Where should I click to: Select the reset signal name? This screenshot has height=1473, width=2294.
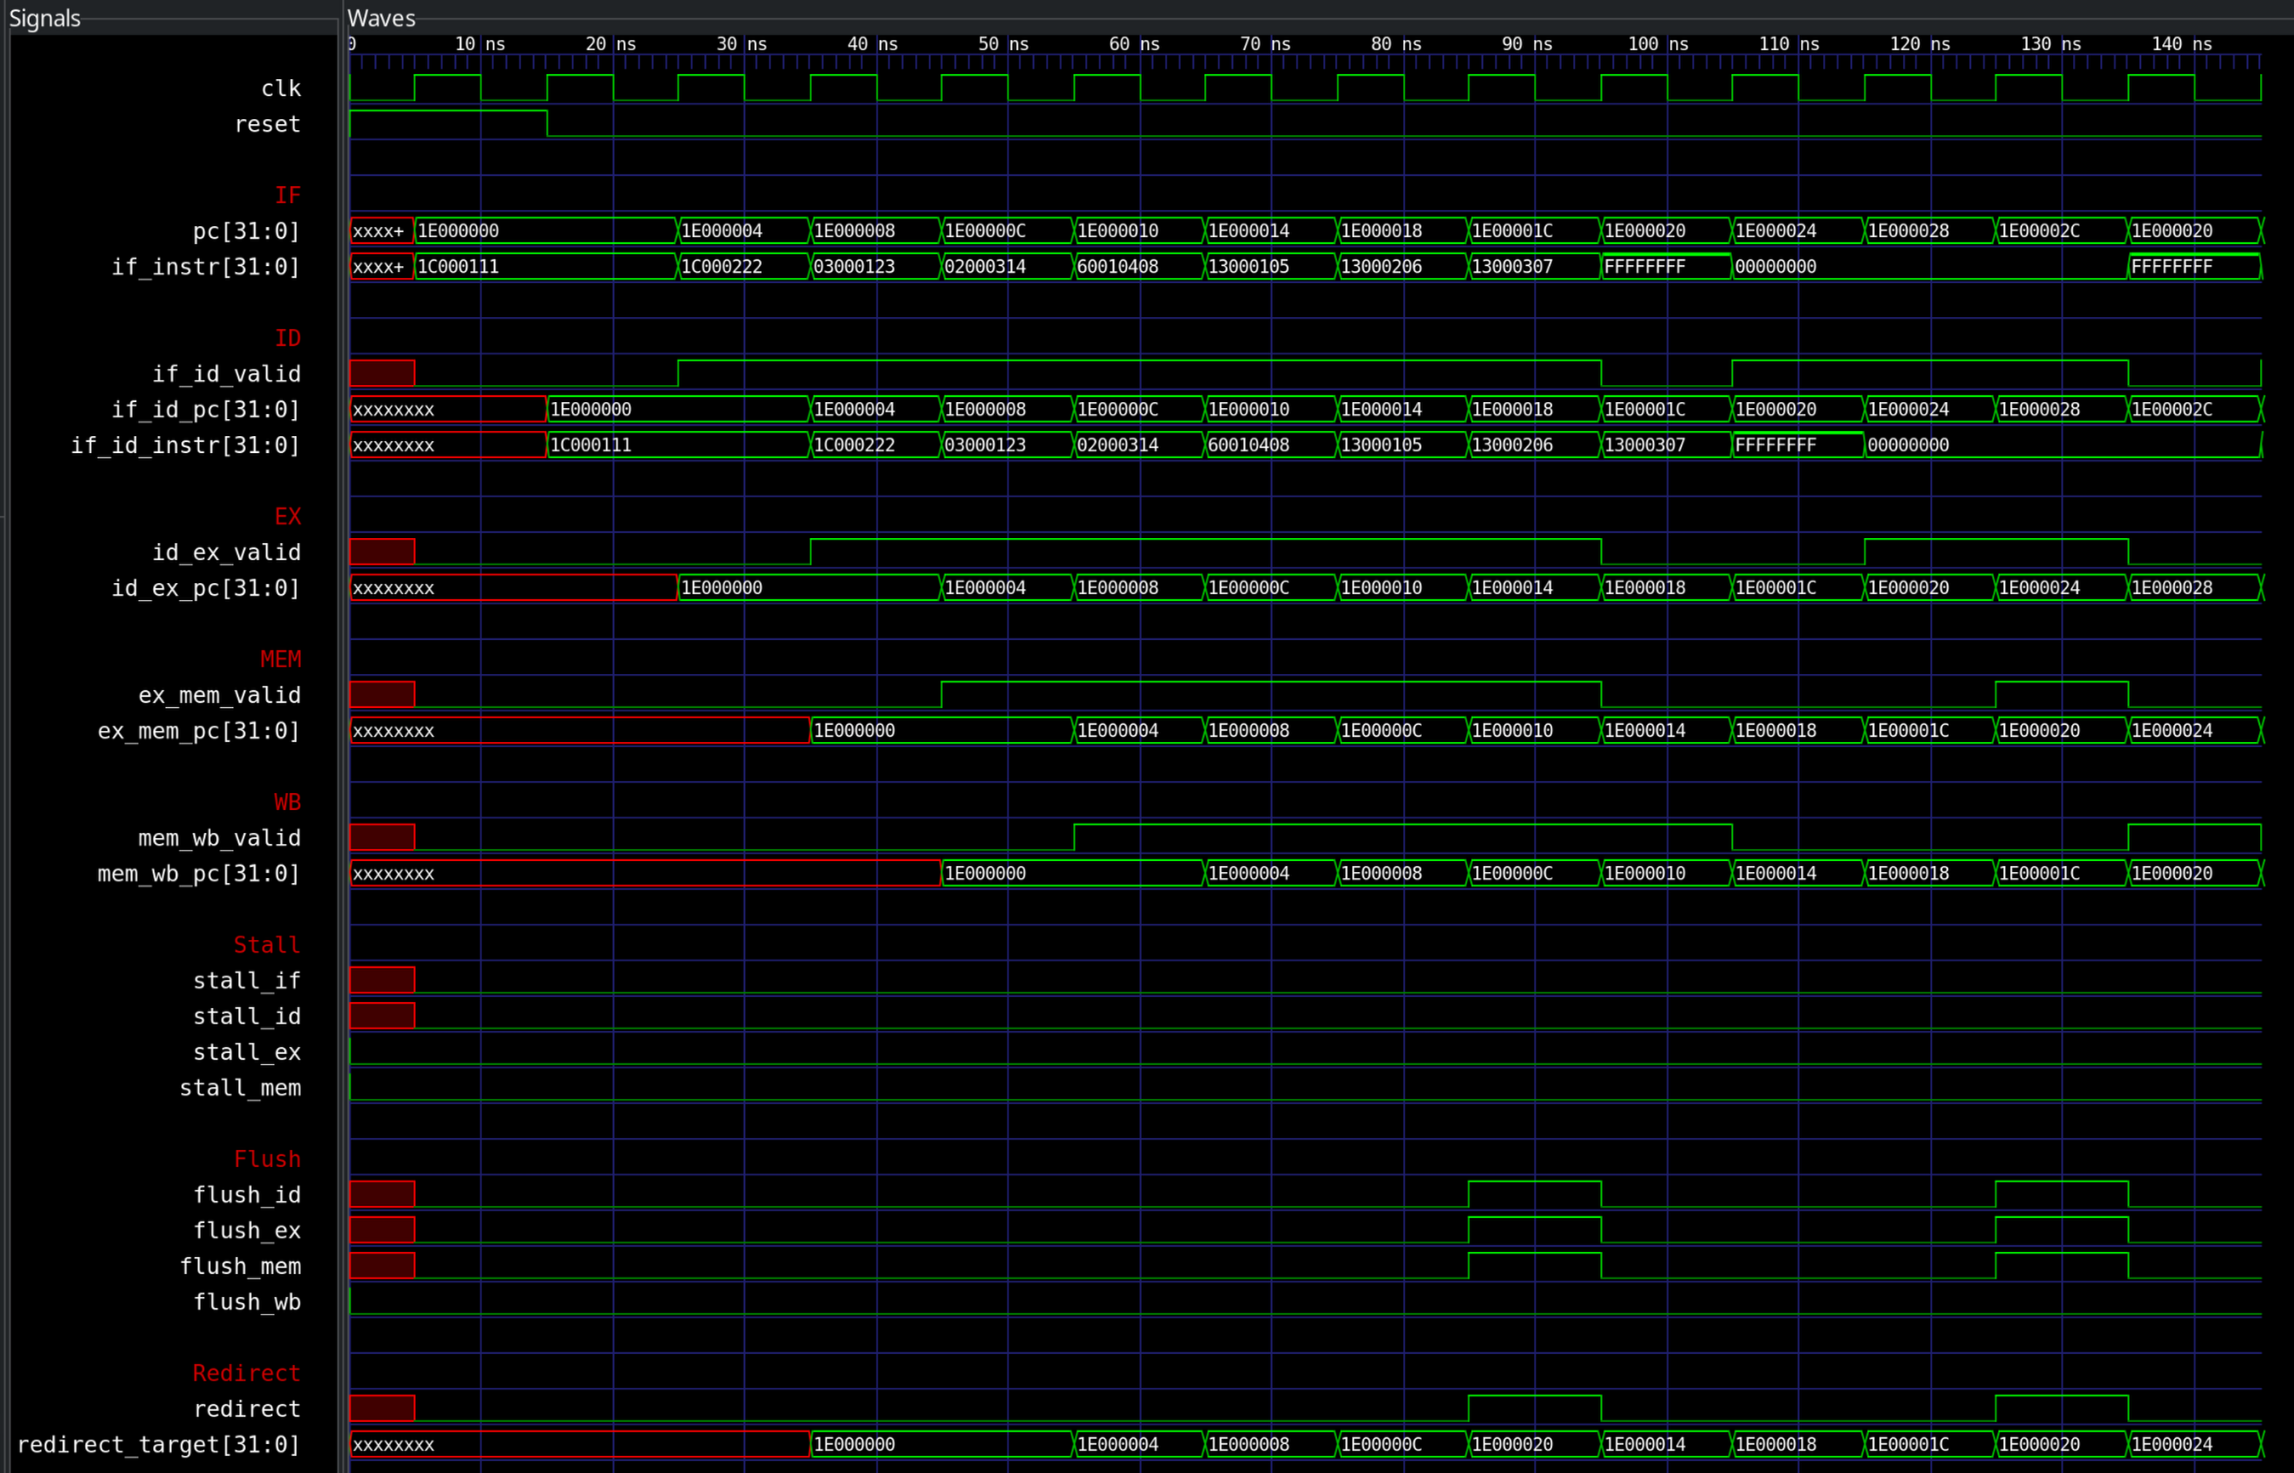click(267, 124)
